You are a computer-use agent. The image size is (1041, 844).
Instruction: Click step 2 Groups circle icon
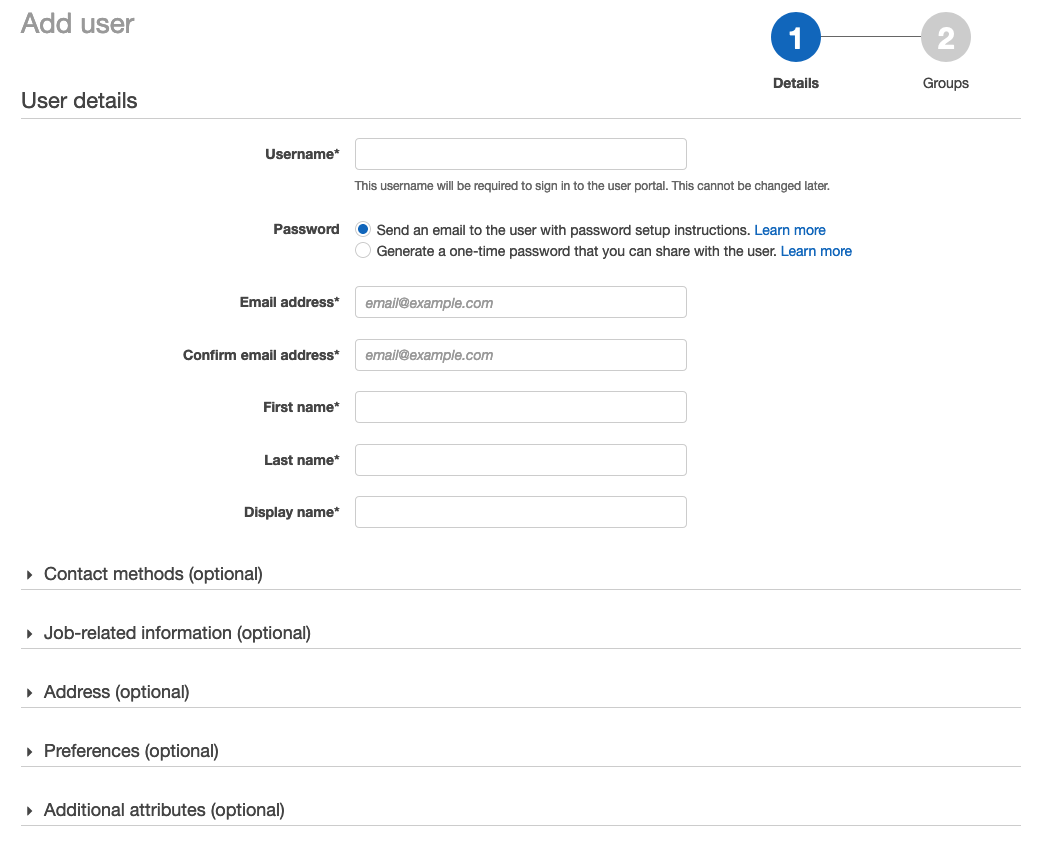[945, 36]
